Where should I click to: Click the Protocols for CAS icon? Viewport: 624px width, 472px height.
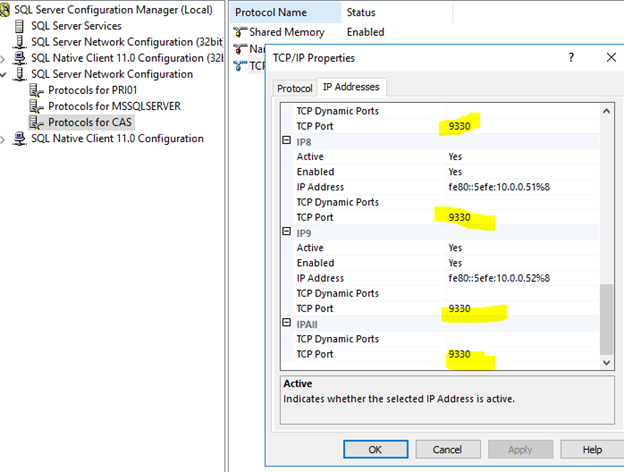pos(36,123)
